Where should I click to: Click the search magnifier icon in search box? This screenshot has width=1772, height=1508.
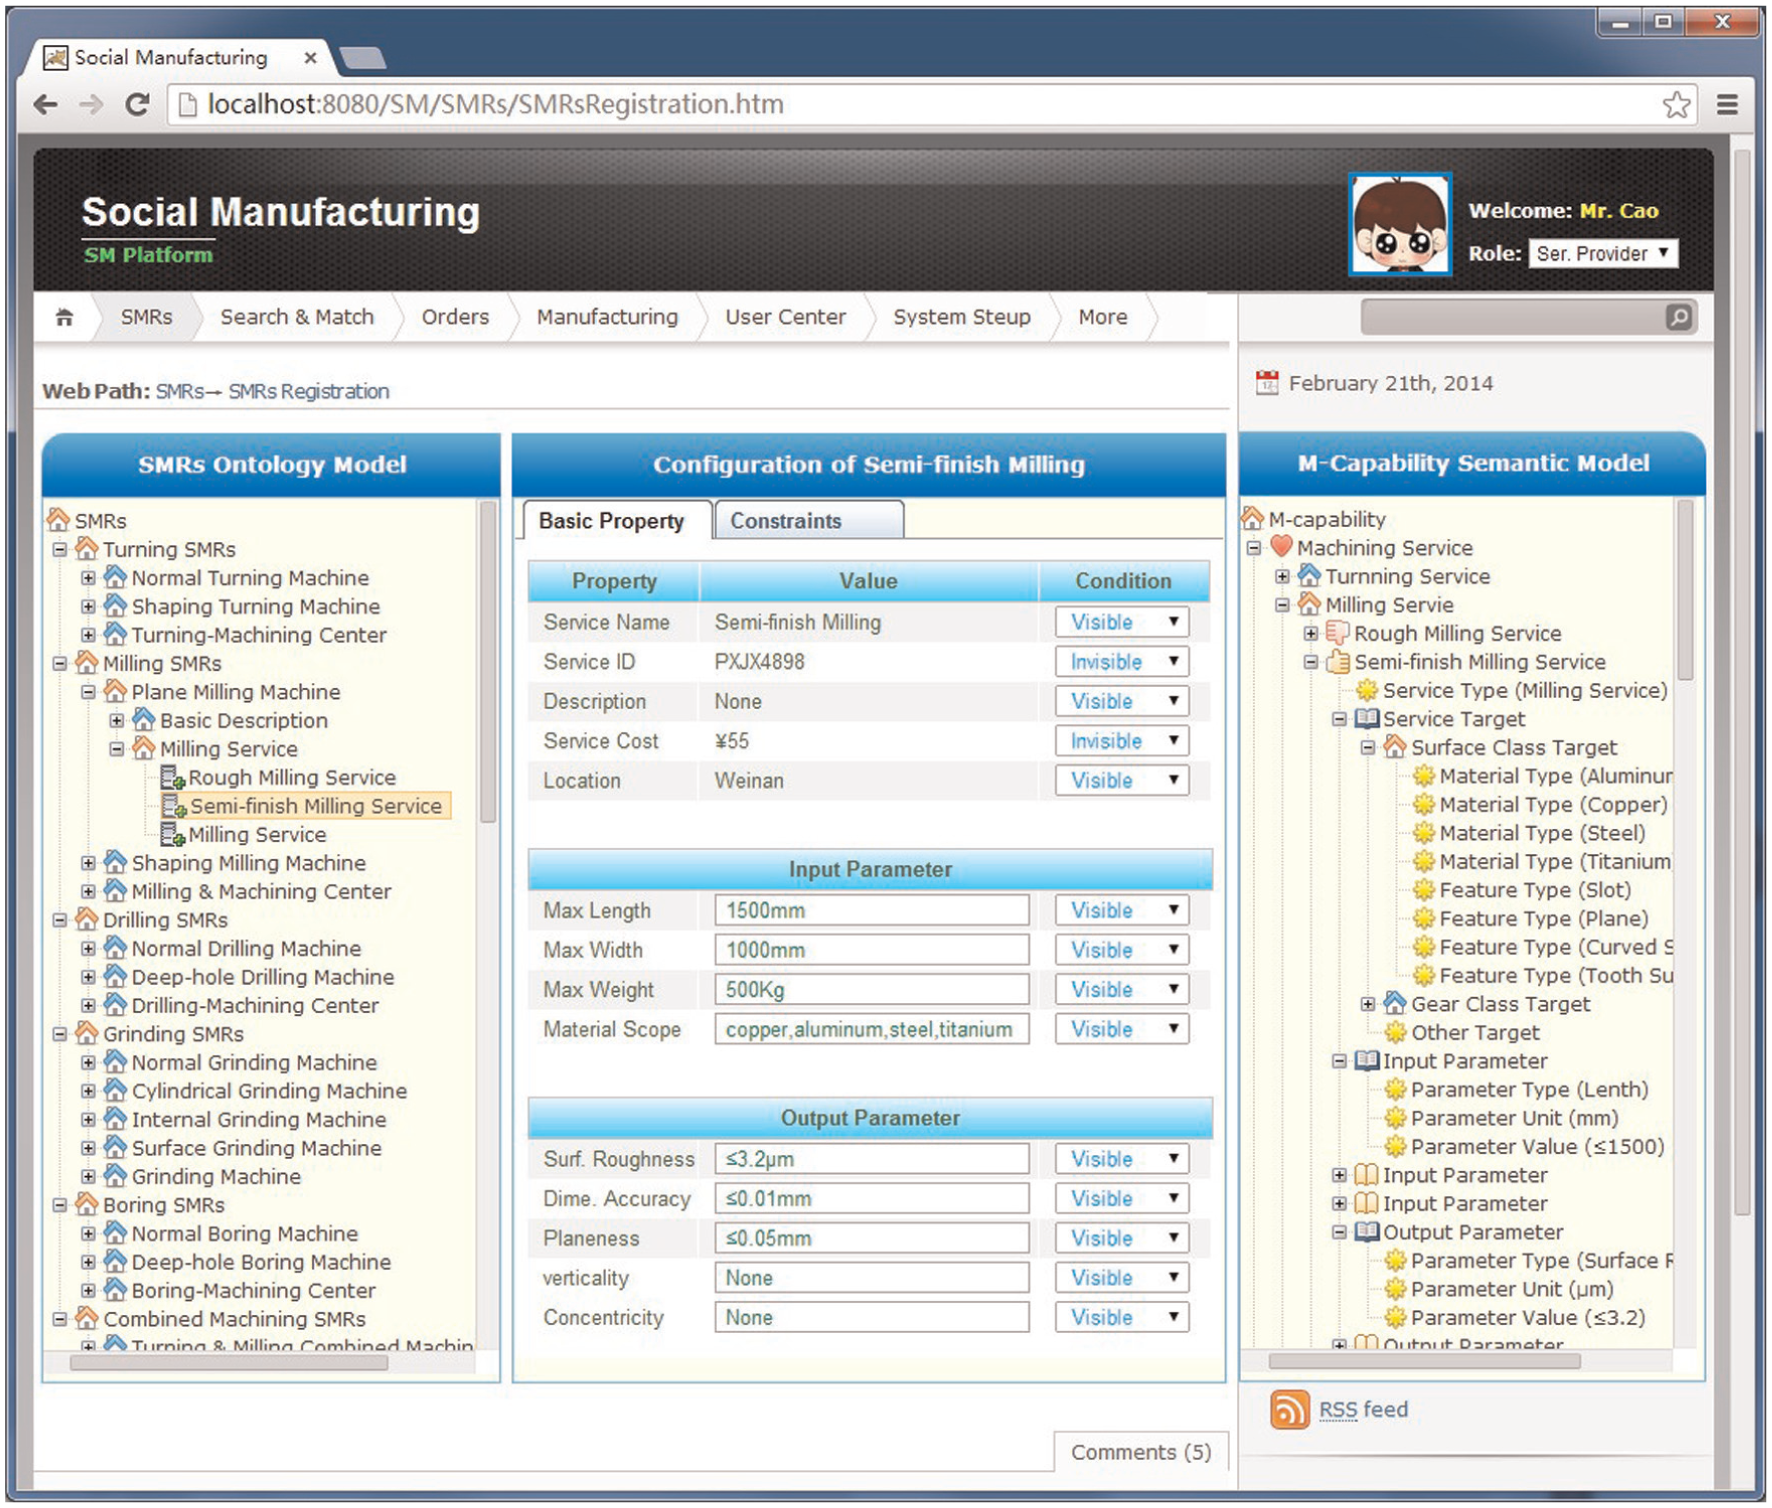pyautogui.click(x=1678, y=317)
